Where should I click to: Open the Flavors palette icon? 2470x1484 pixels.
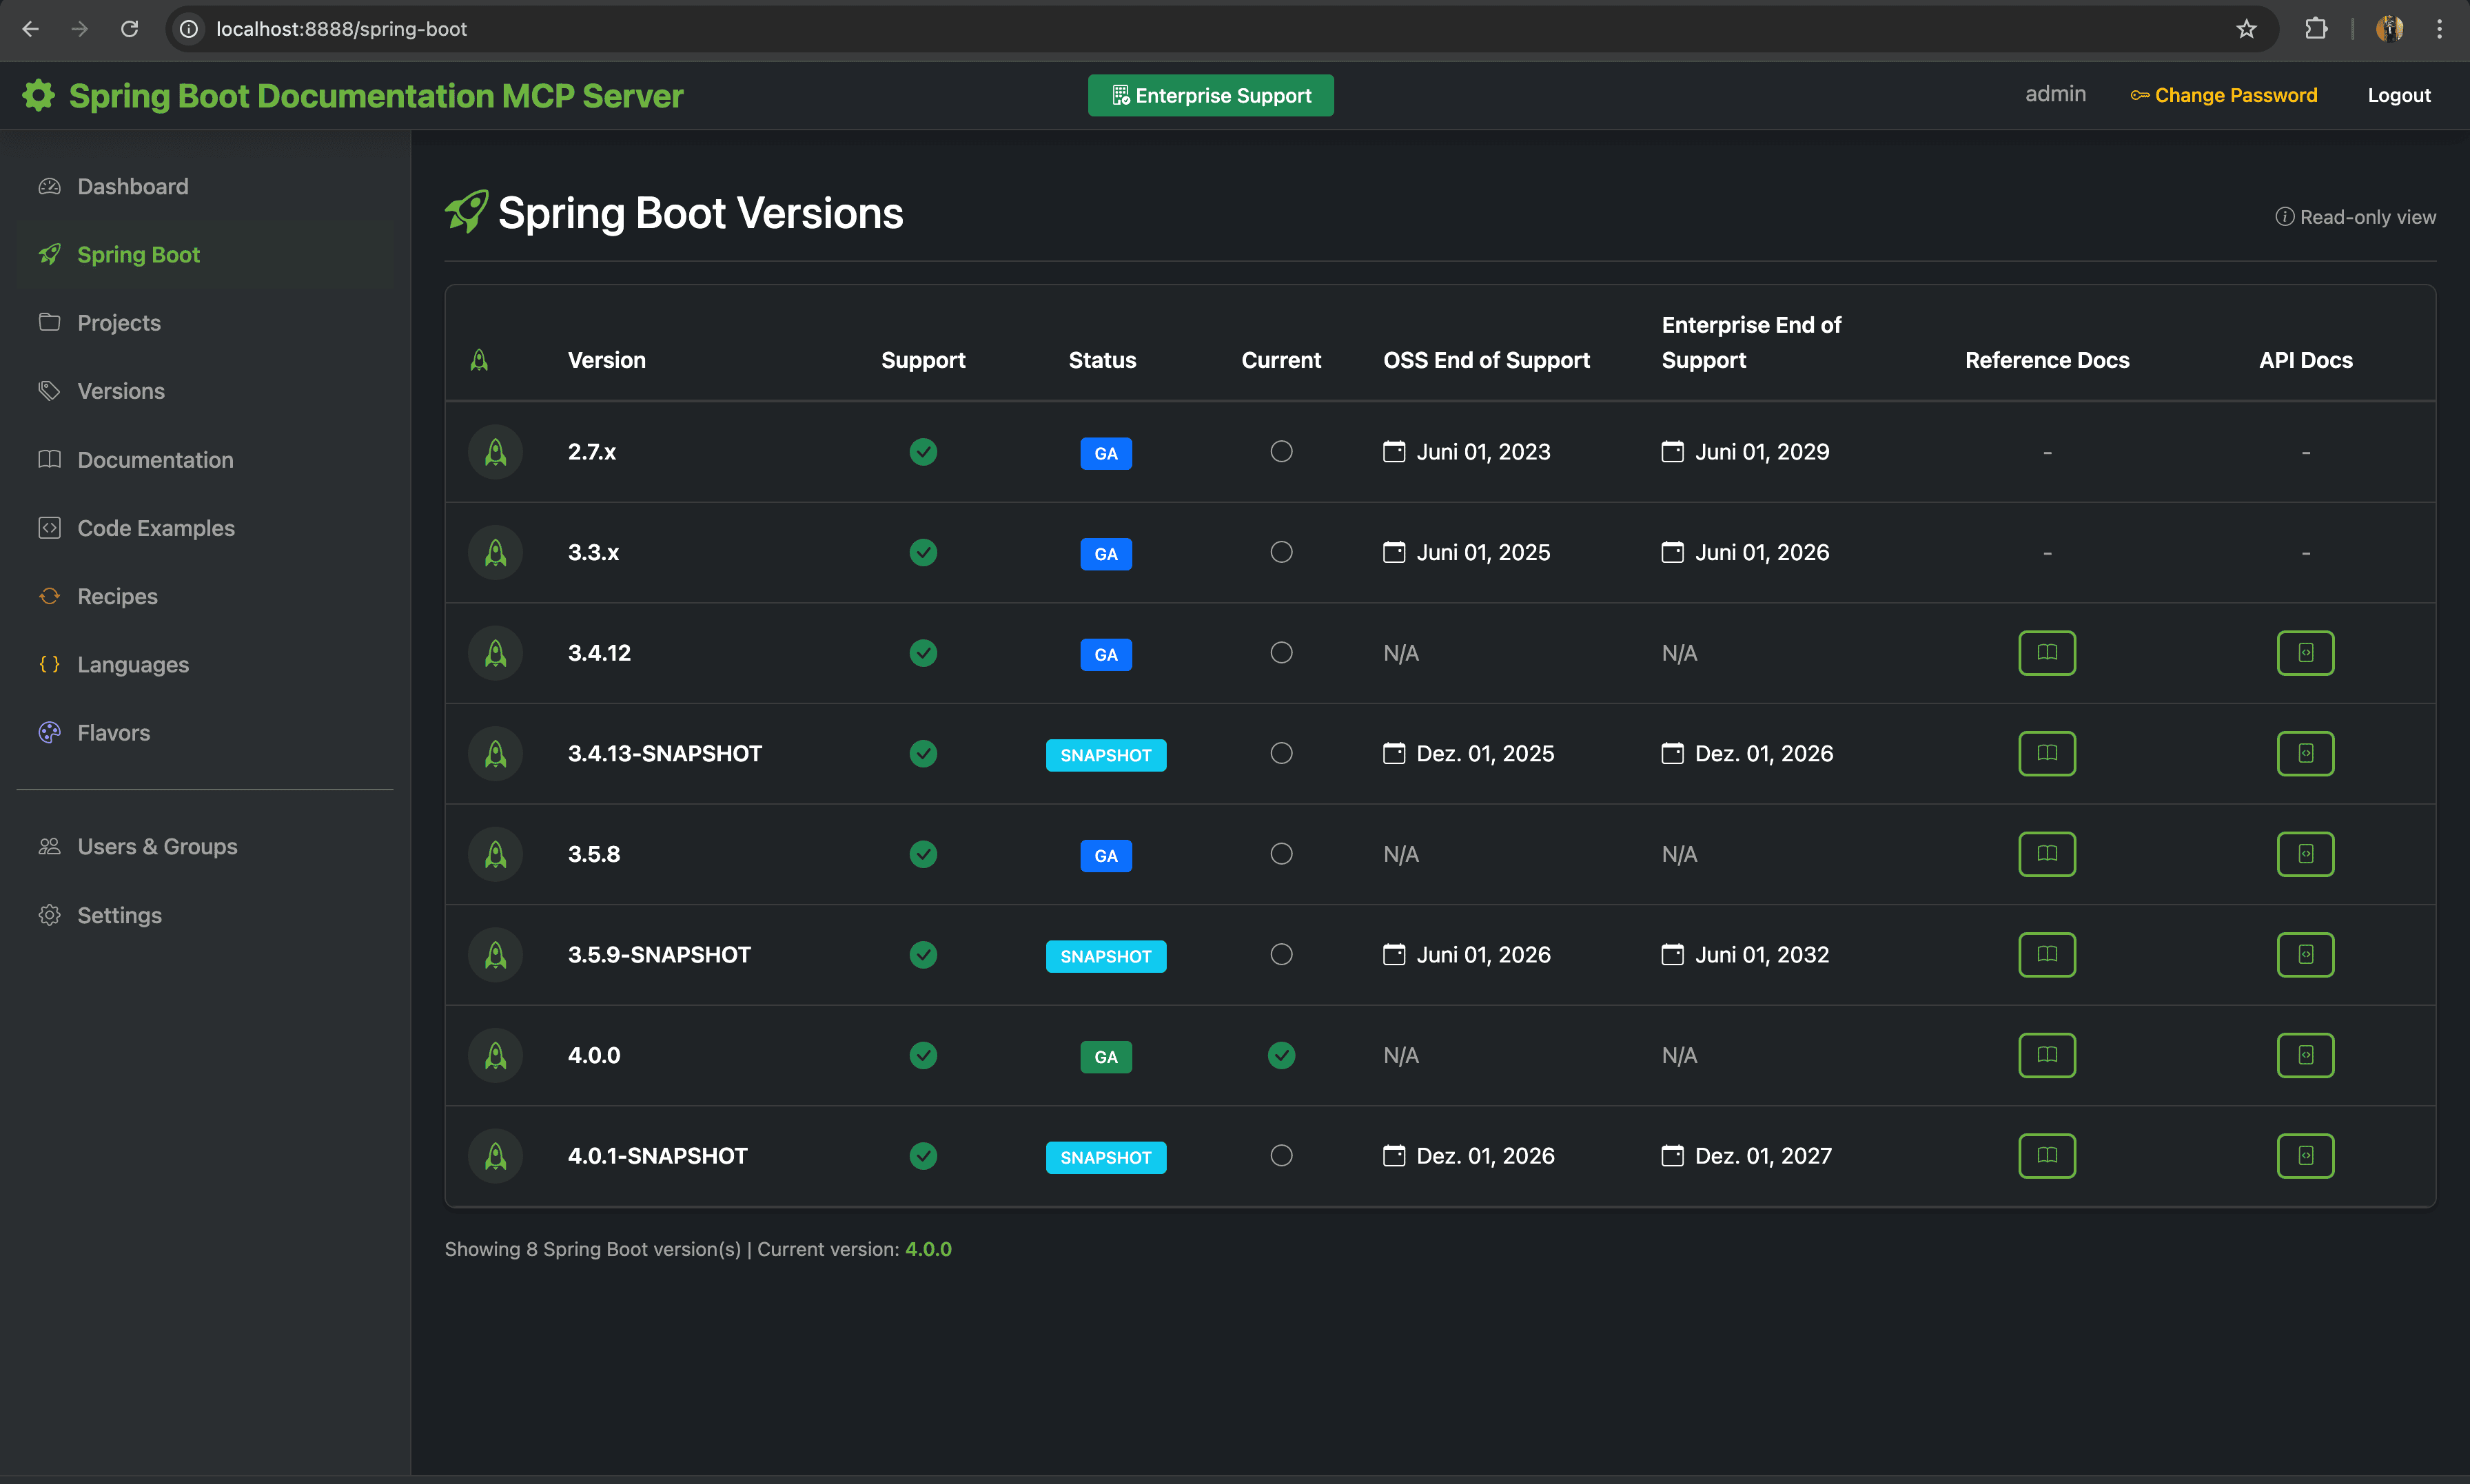coord(50,732)
